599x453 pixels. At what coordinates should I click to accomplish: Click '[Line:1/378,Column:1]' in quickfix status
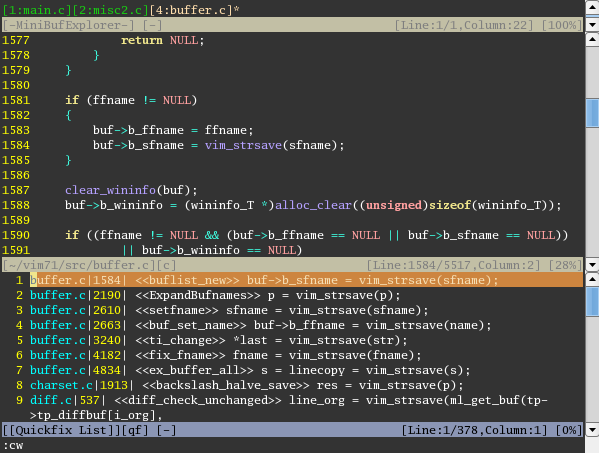(474, 430)
